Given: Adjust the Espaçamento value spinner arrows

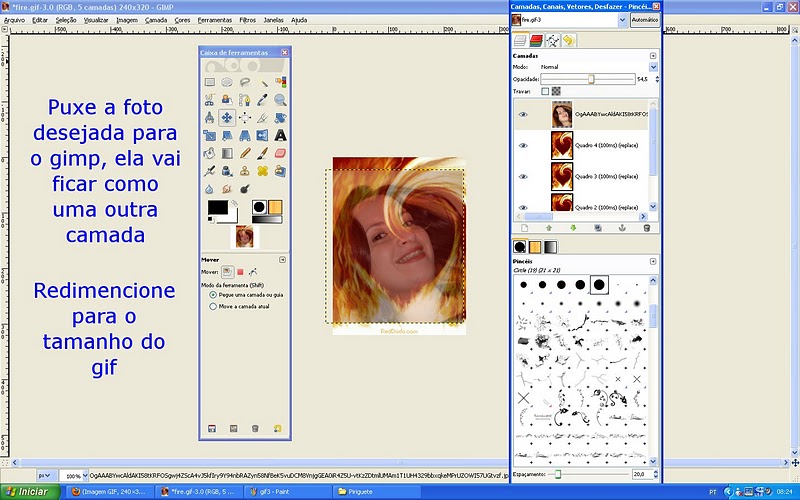Looking at the screenshot, I should pos(656,474).
